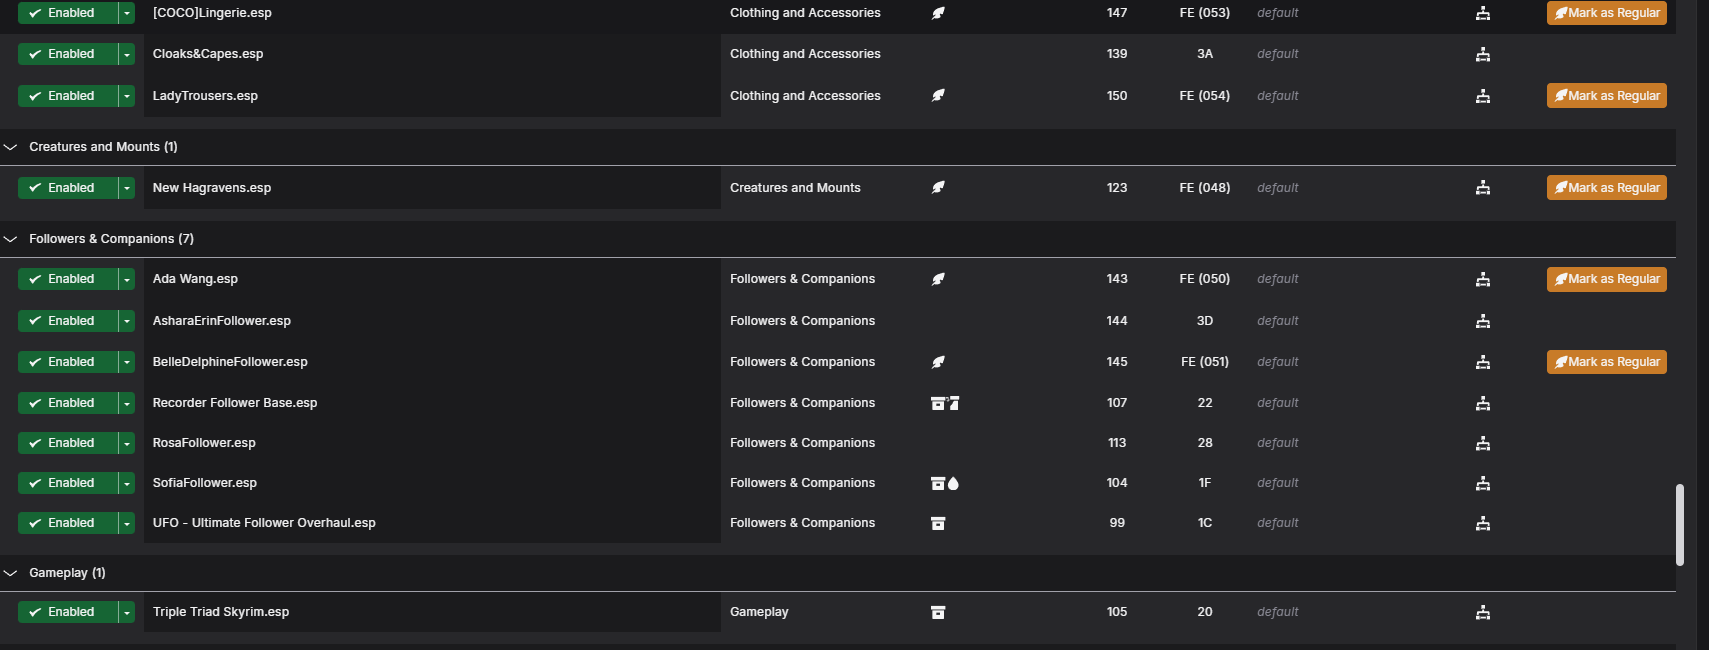
Task: Disable the Cloaks&Capes.esp plugin
Action: click(x=68, y=54)
